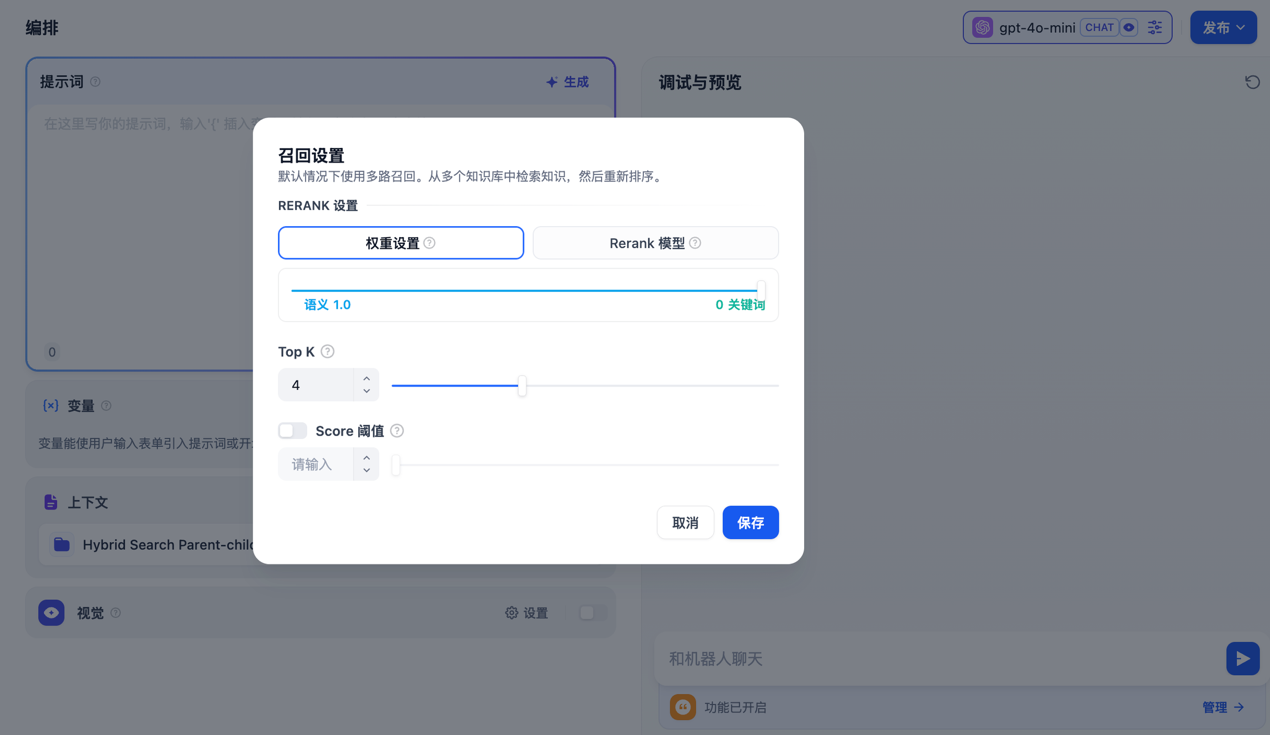This screenshot has width=1270, height=735.
Task: Click the Score 阈值 input field
Action: [316, 465]
